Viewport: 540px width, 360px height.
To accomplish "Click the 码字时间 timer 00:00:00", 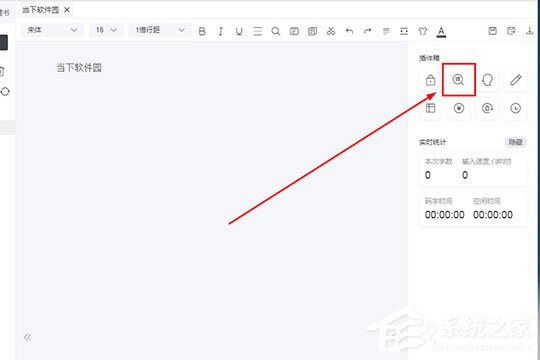I will pos(445,215).
